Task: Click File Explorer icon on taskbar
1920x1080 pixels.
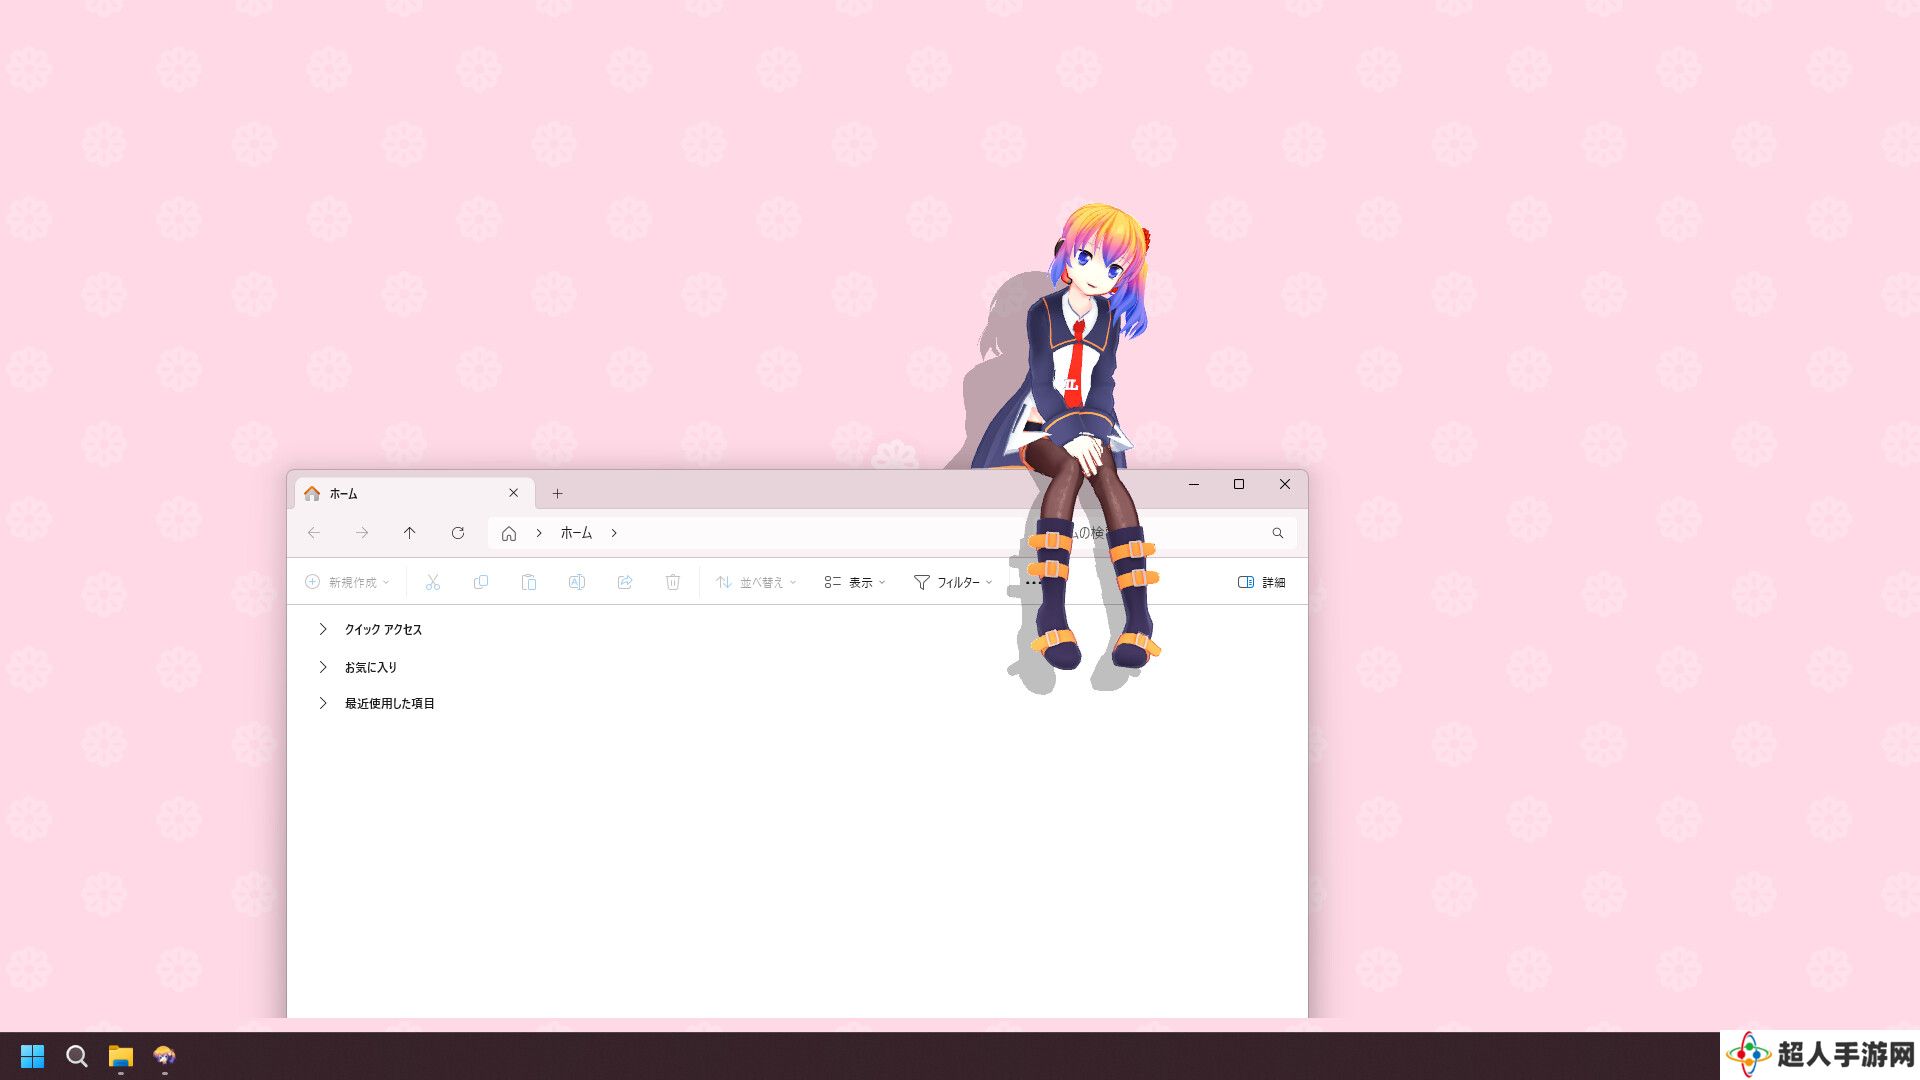Action: click(x=121, y=1056)
